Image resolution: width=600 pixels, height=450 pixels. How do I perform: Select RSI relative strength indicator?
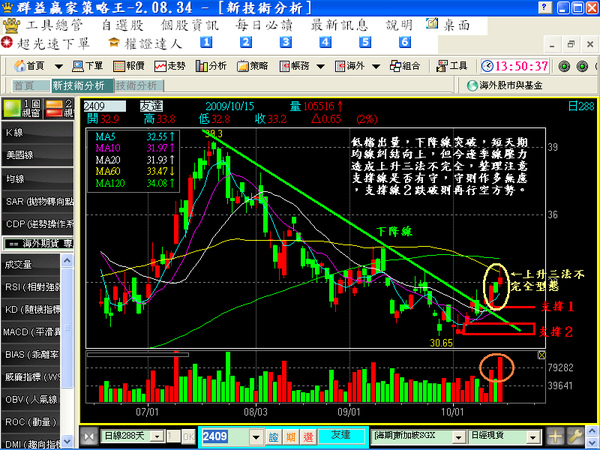click(31, 287)
